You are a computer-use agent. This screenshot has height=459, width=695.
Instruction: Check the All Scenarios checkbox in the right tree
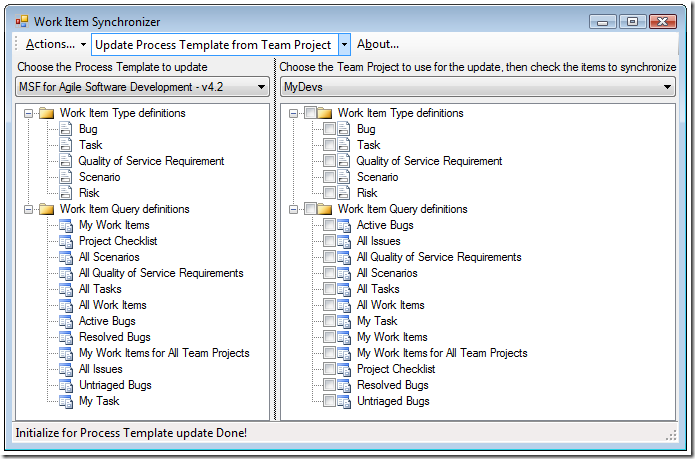coord(329,273)
